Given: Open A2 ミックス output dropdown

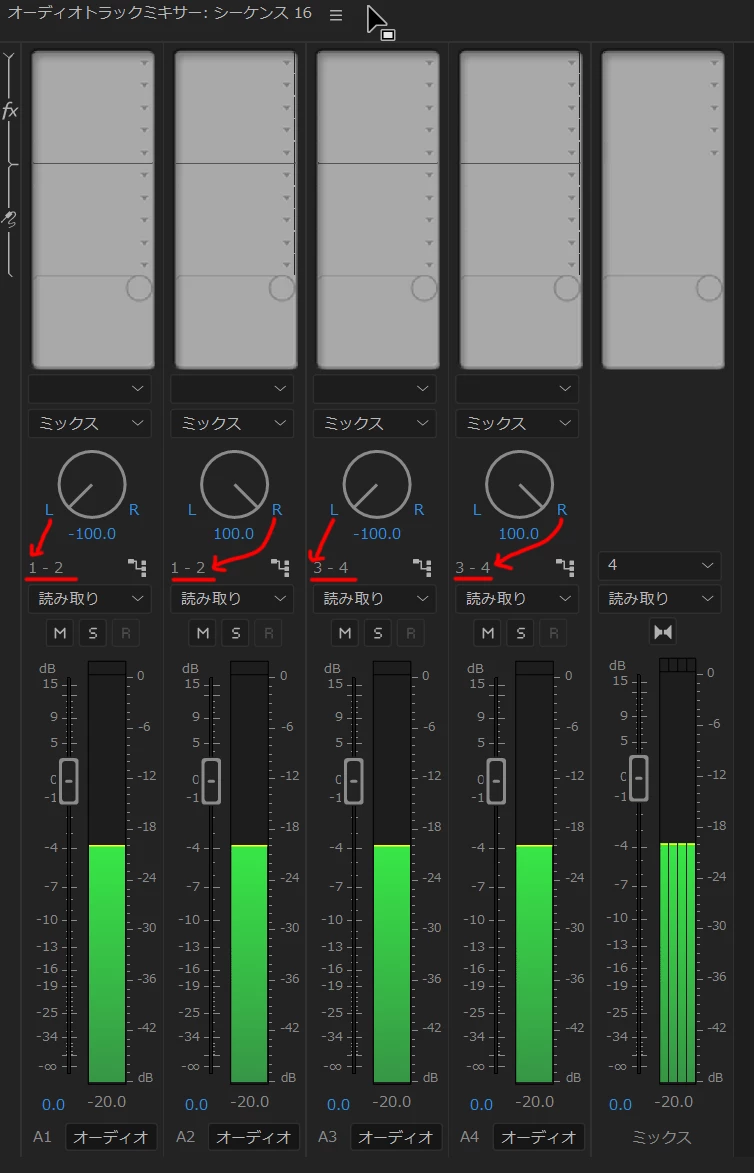Looking at the screenshot, I should [x=233, y=423].
